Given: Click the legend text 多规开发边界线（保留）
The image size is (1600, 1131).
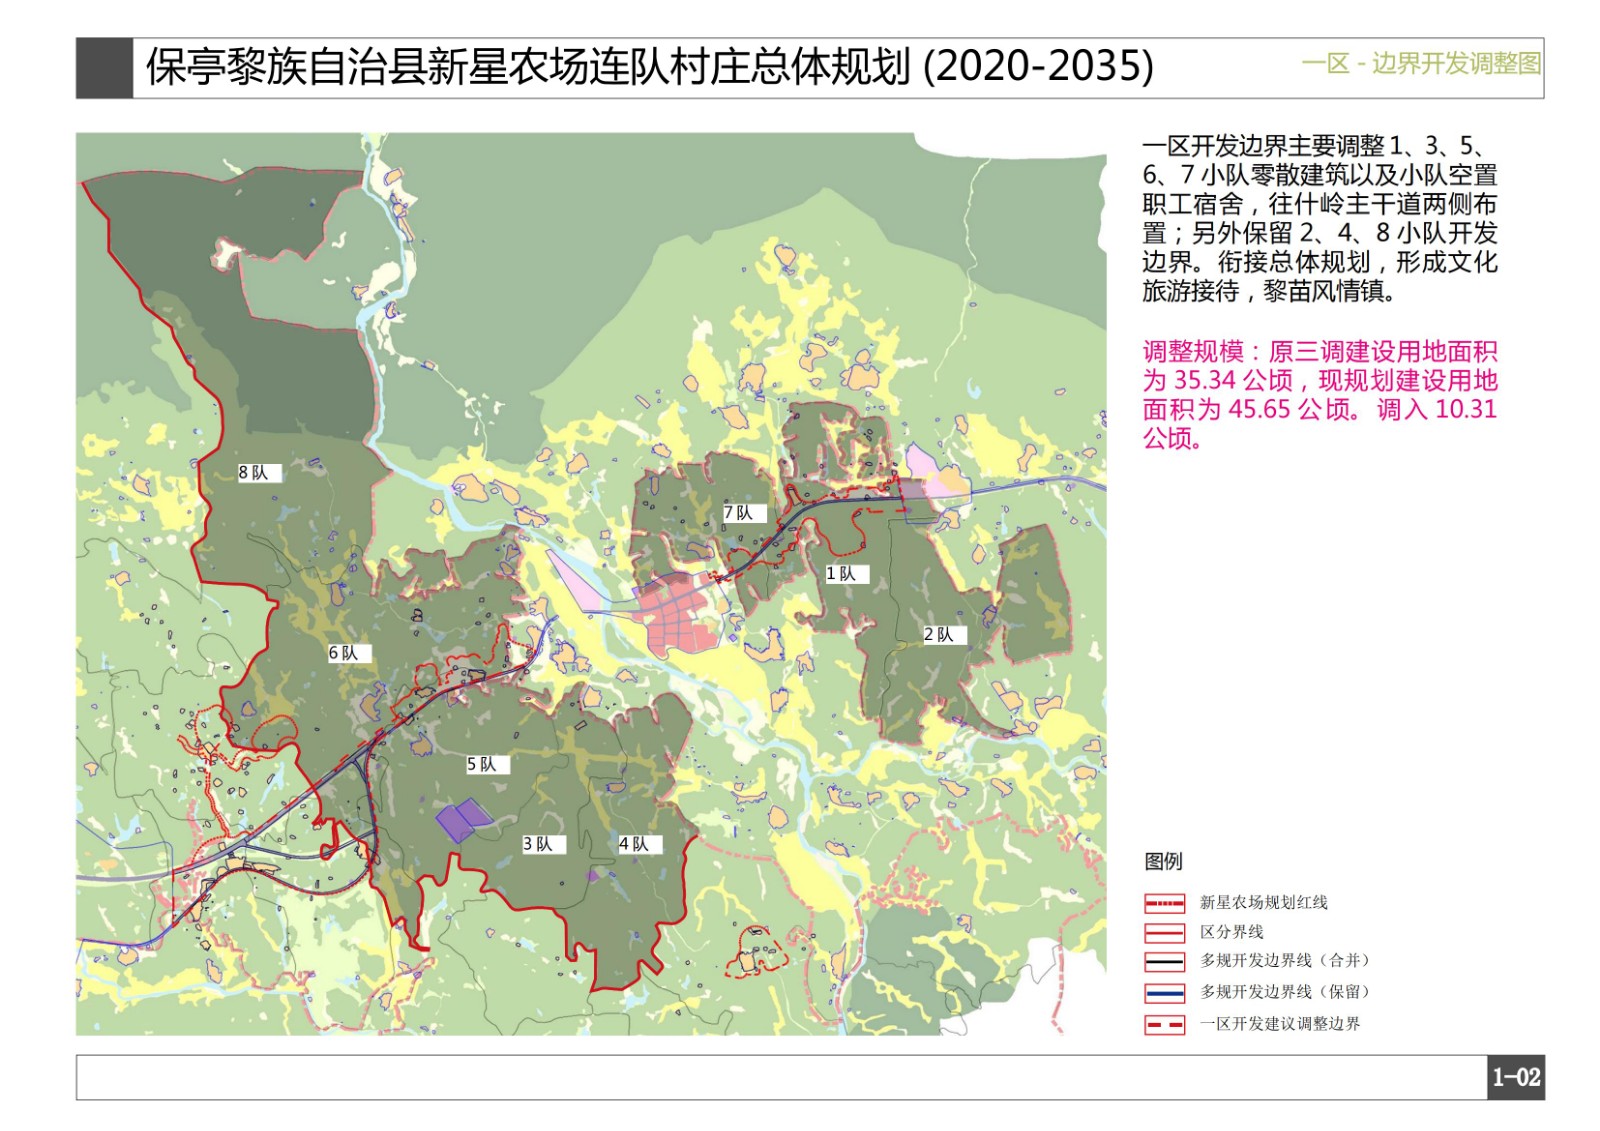Looking at the screenshot, I should pyautogui.click(x=1285, y=992).
